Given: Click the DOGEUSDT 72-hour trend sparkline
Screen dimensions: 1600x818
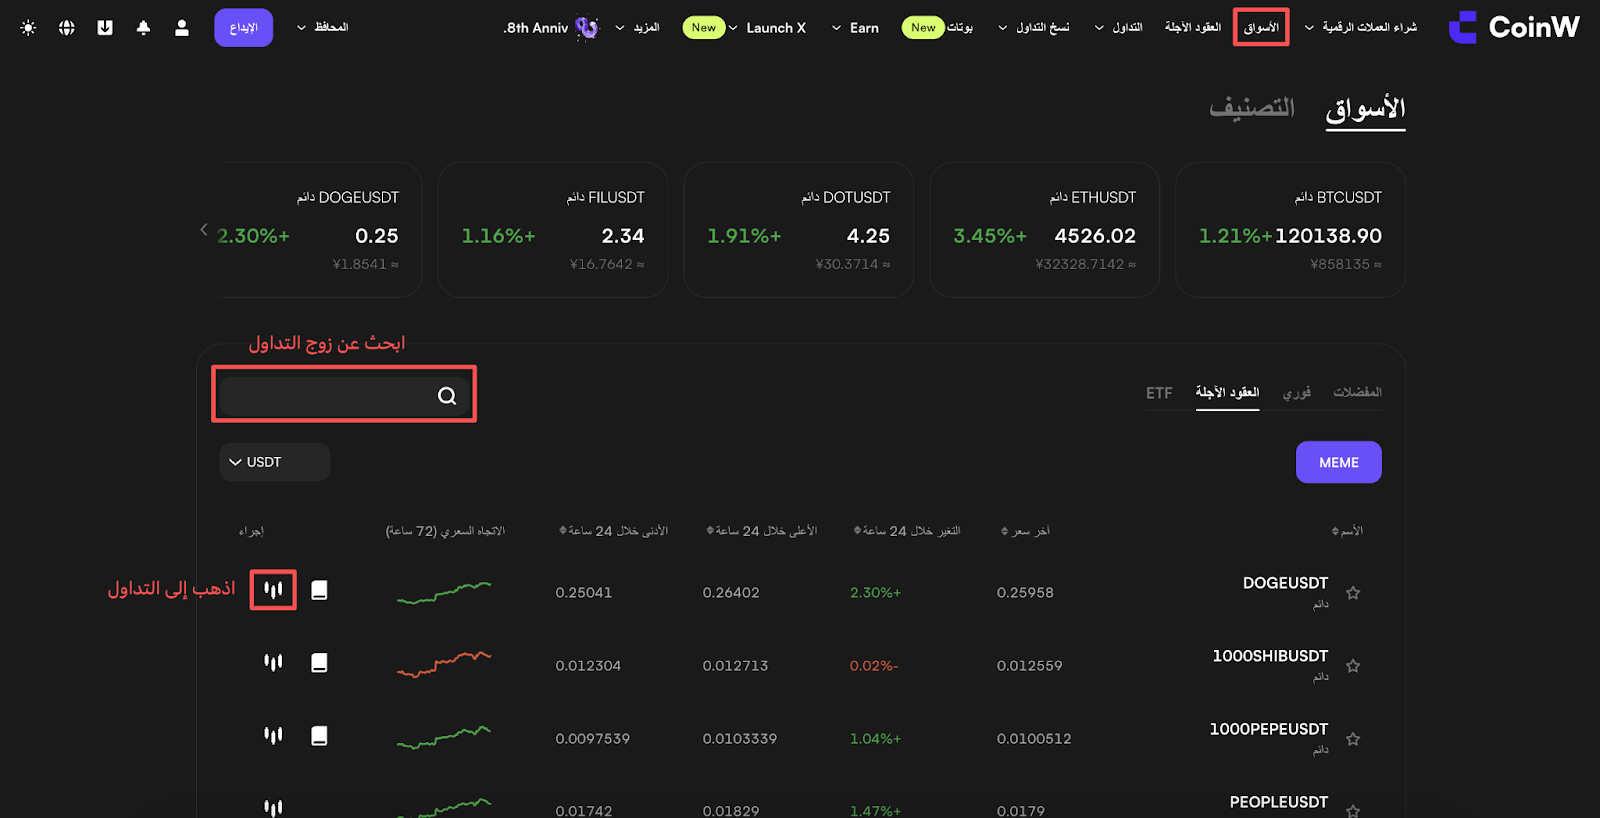Looking at the screenshot, I should click(x=444, y=592).
